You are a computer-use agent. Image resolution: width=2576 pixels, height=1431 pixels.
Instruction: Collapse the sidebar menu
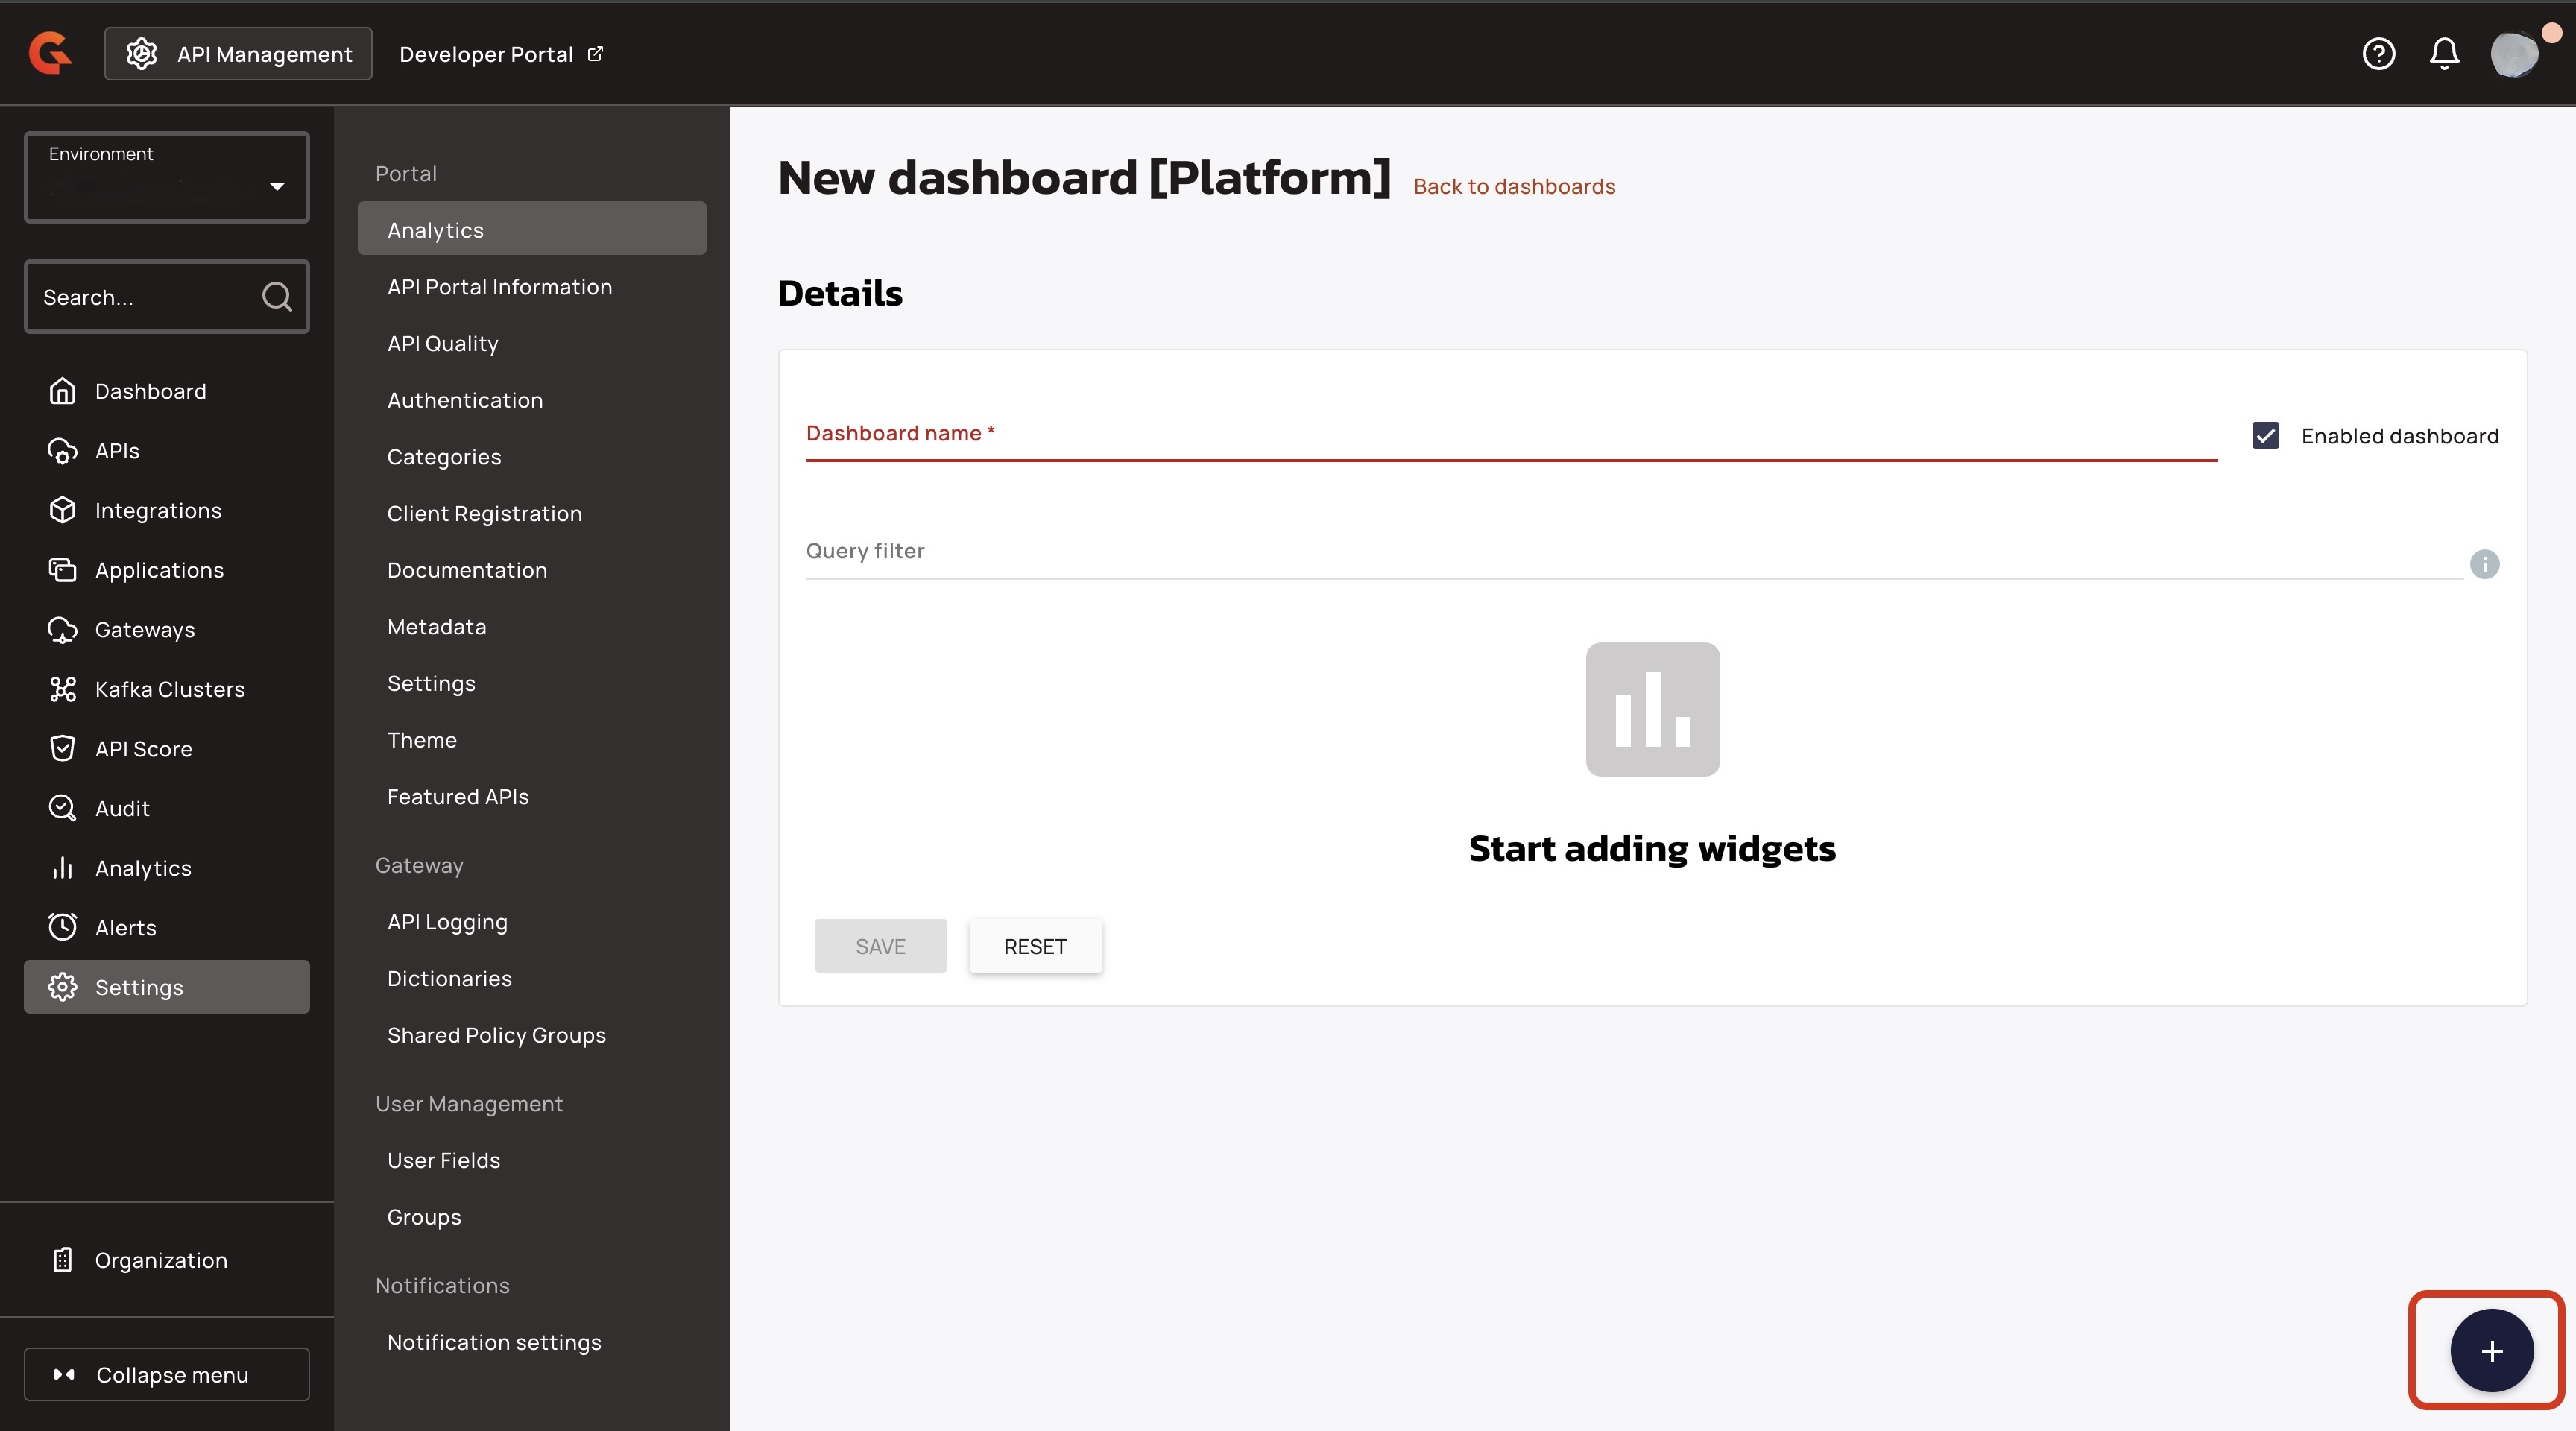pos(167,1375)
